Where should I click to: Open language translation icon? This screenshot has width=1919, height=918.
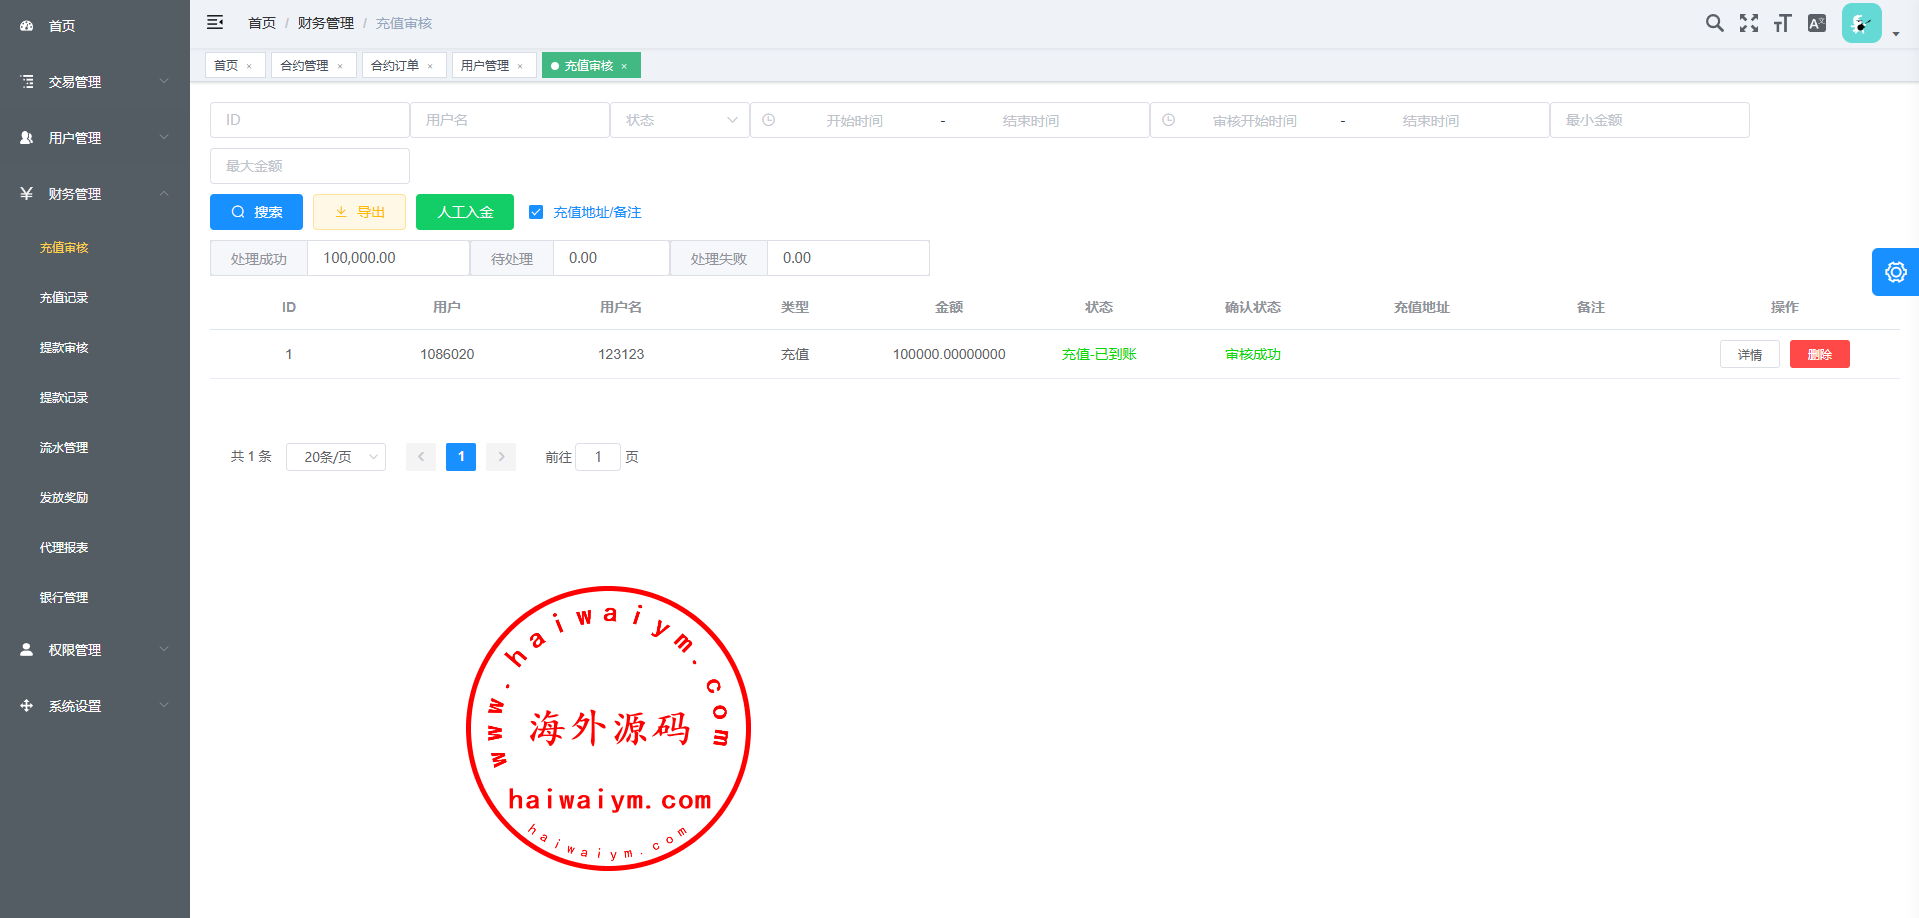click(1817, 23)
